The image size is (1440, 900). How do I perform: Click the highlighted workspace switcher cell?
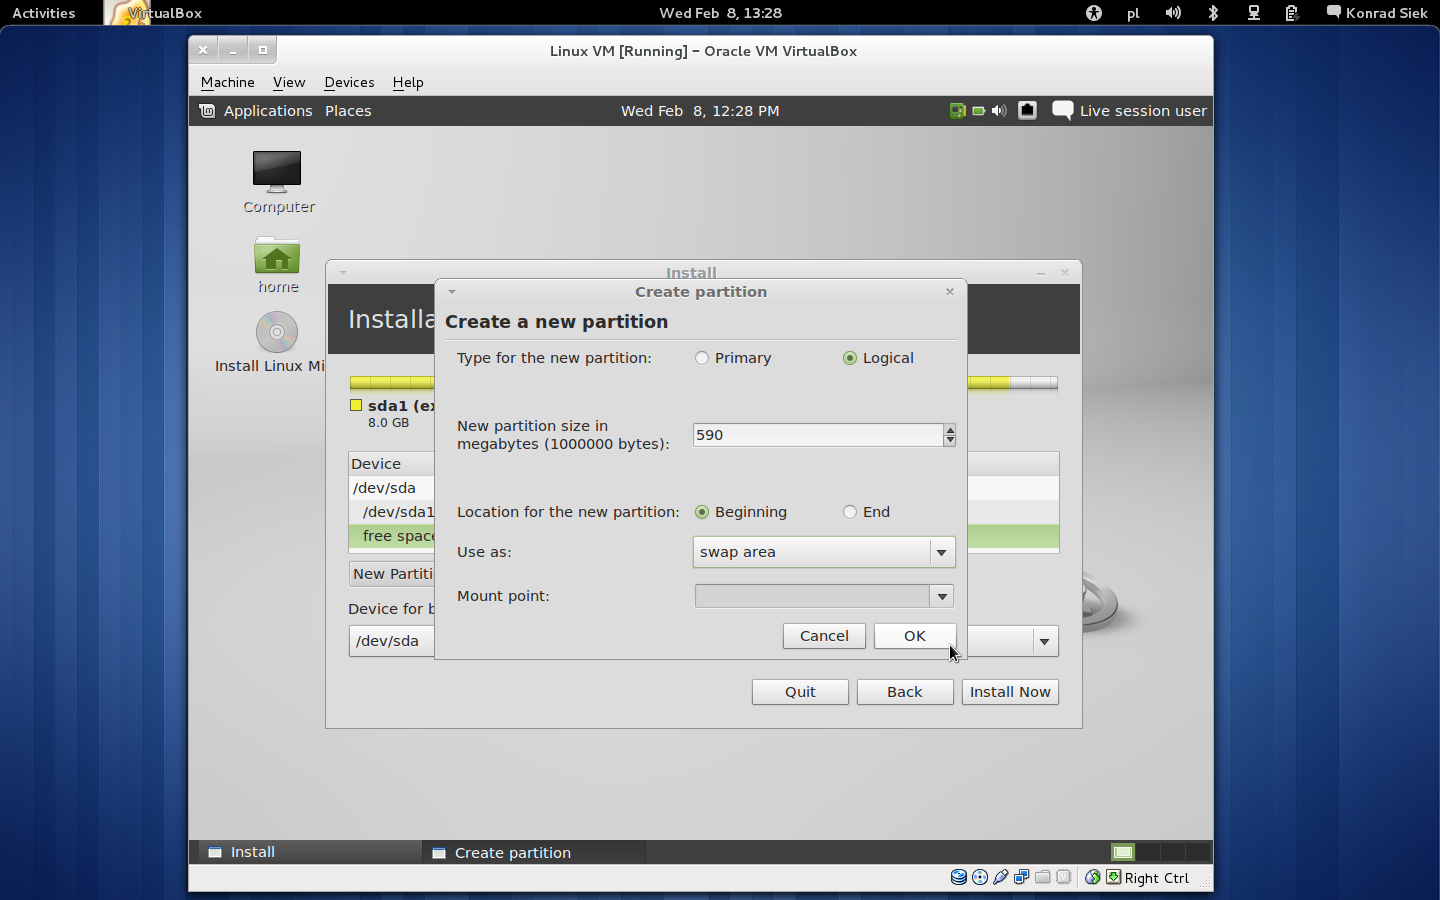click(1123, 852)
